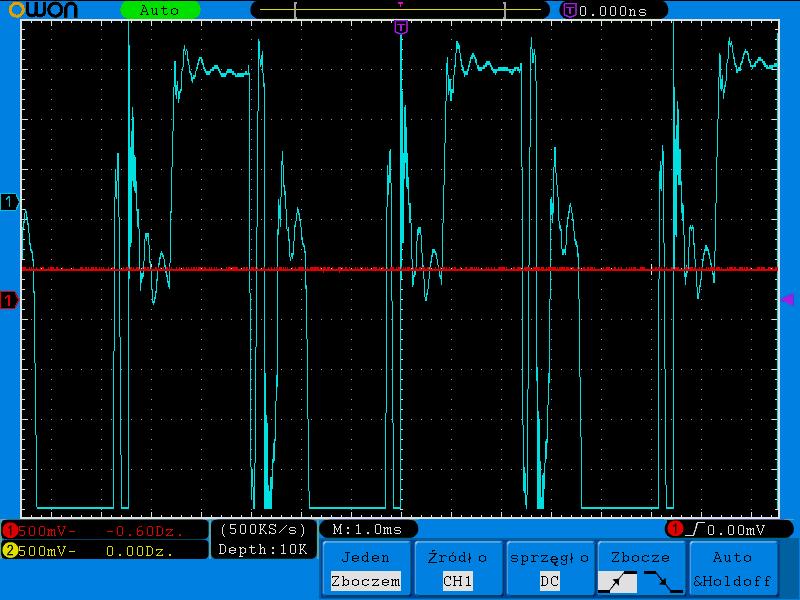Click the waveform memory overview bar

point(400,10)
